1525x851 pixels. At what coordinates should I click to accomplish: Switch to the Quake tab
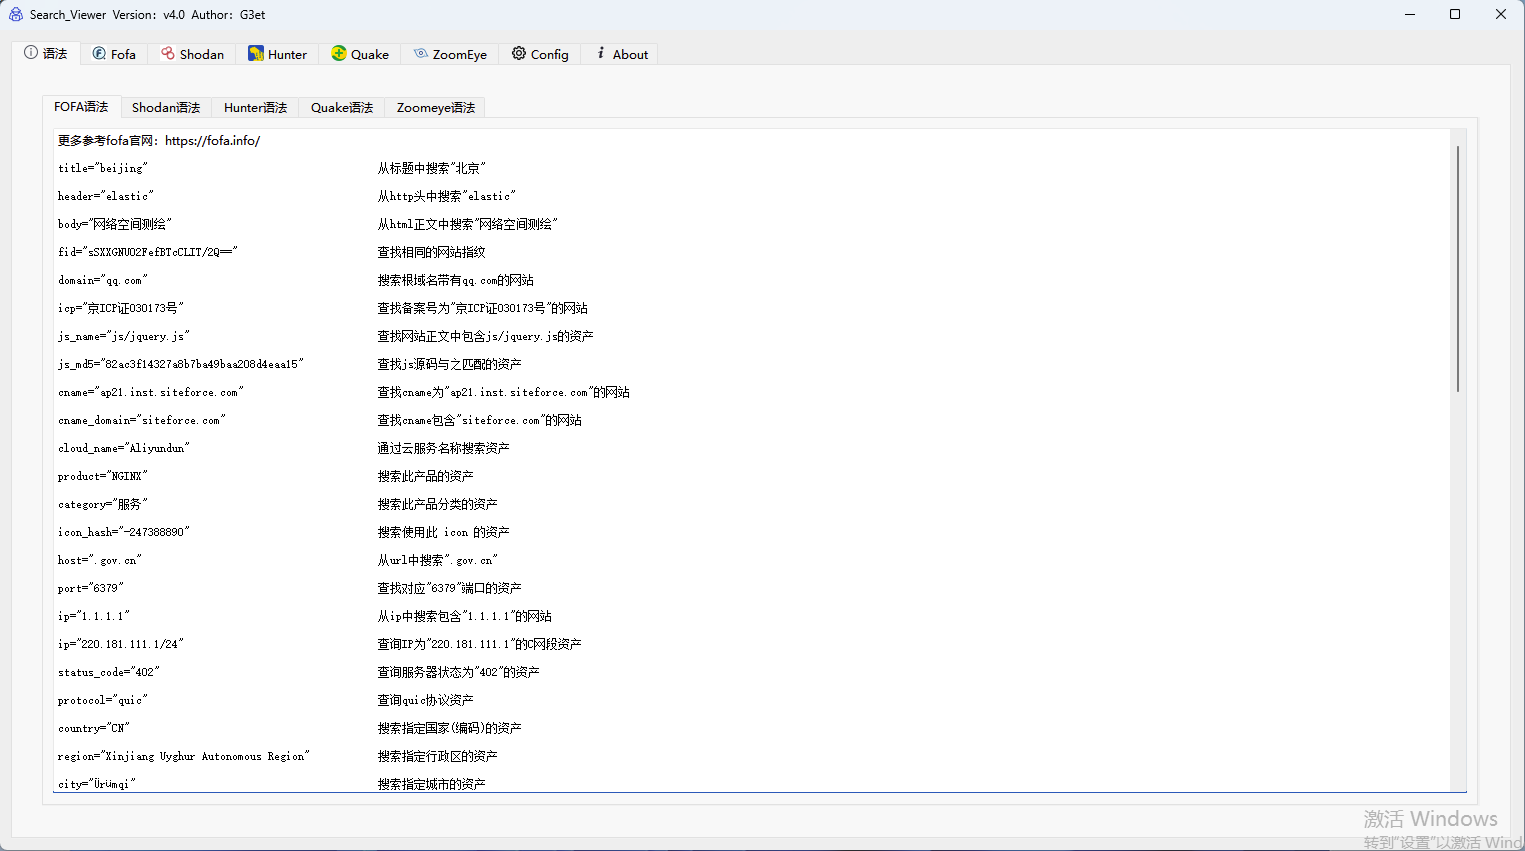coord(360,54)
